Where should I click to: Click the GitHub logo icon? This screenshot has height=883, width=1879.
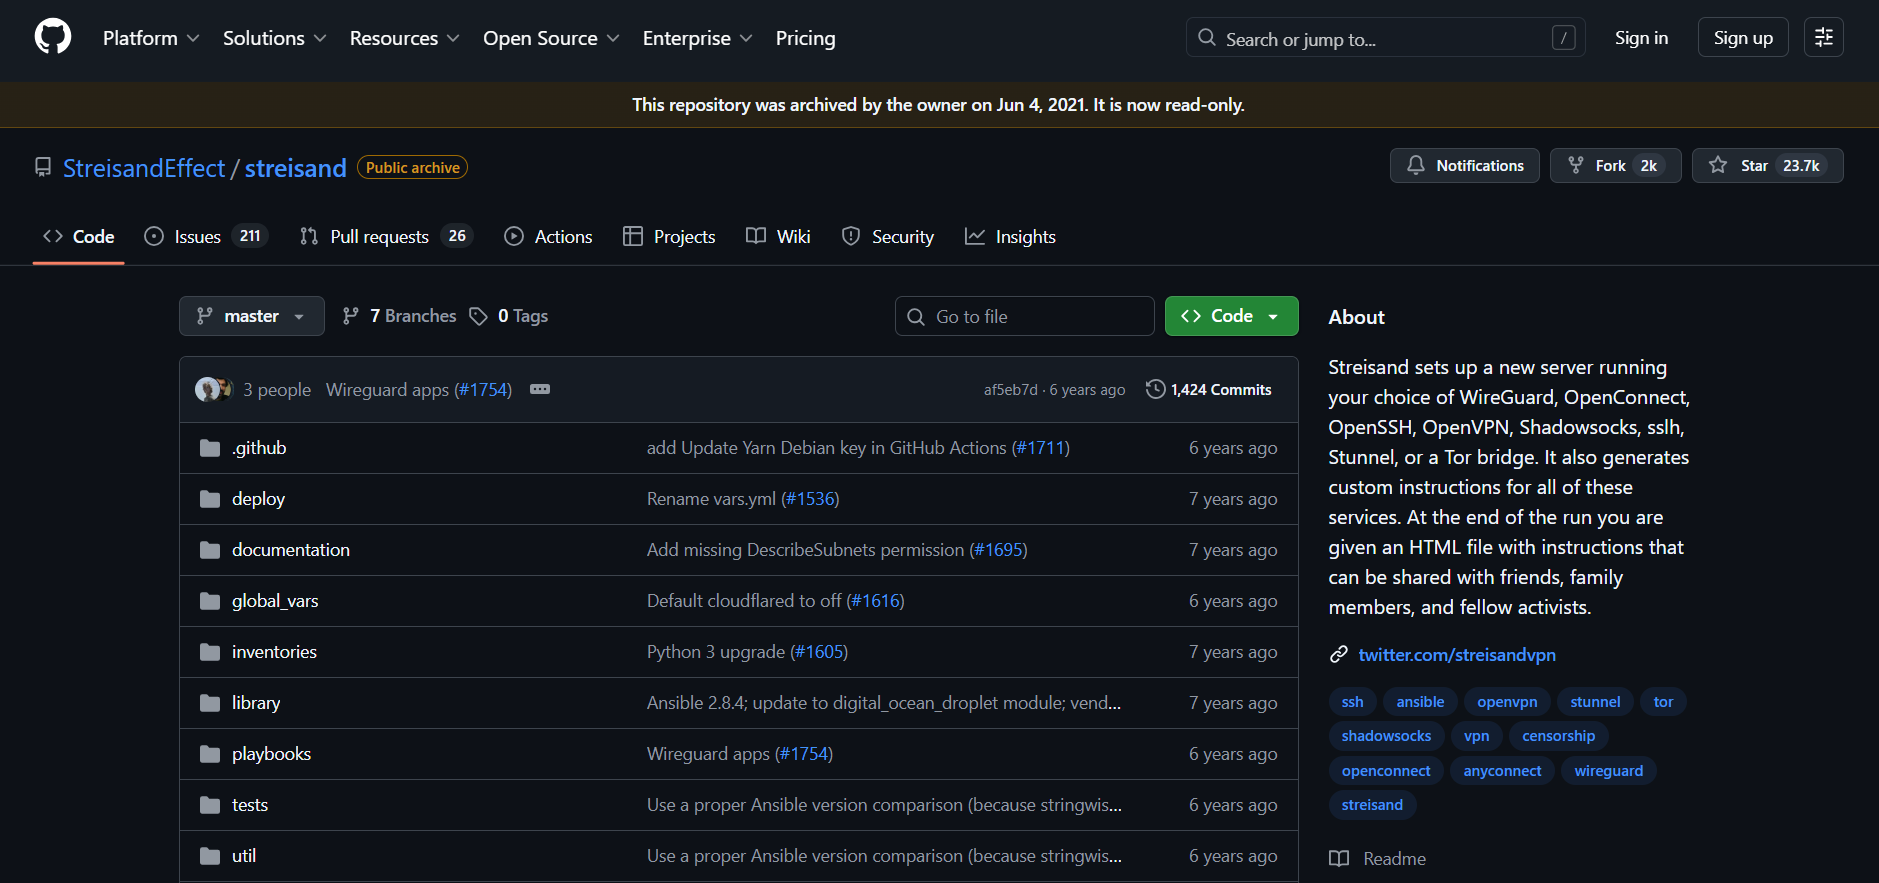click(53, 38)
